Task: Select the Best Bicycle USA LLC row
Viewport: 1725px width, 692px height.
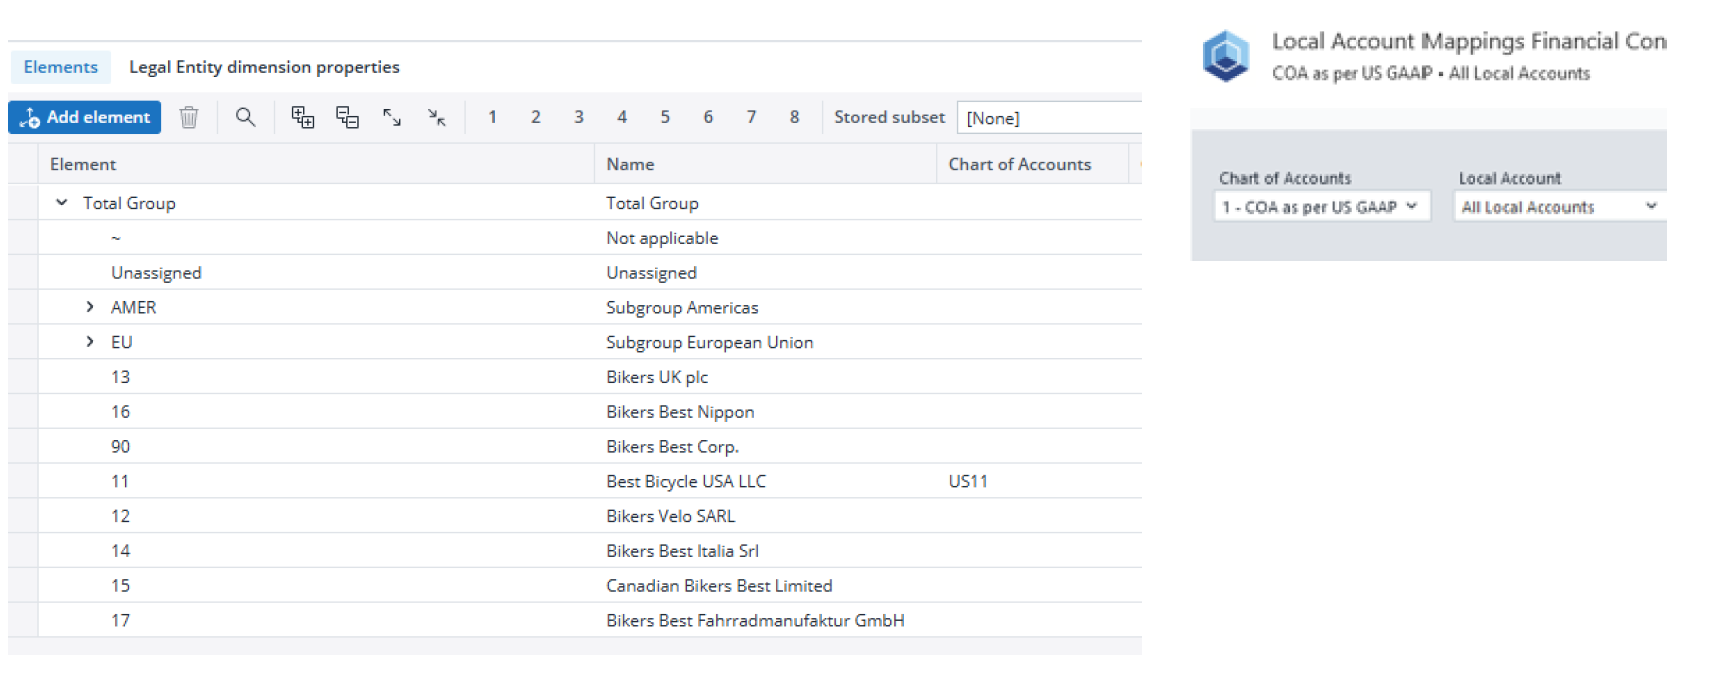Action: pos(685,481)
